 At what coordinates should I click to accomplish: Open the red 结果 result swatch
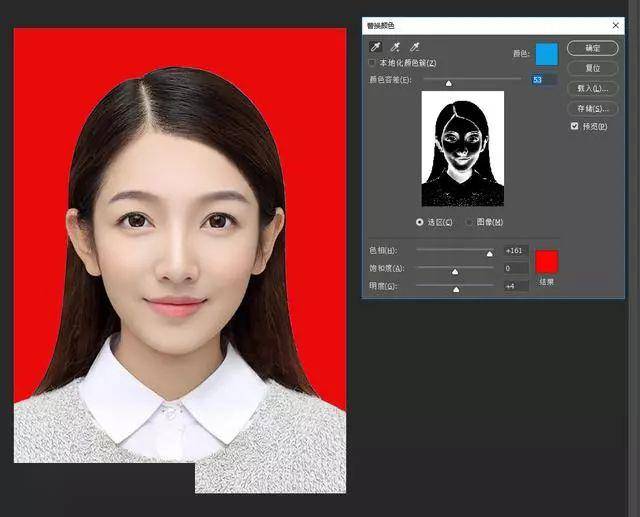[547, 262]
